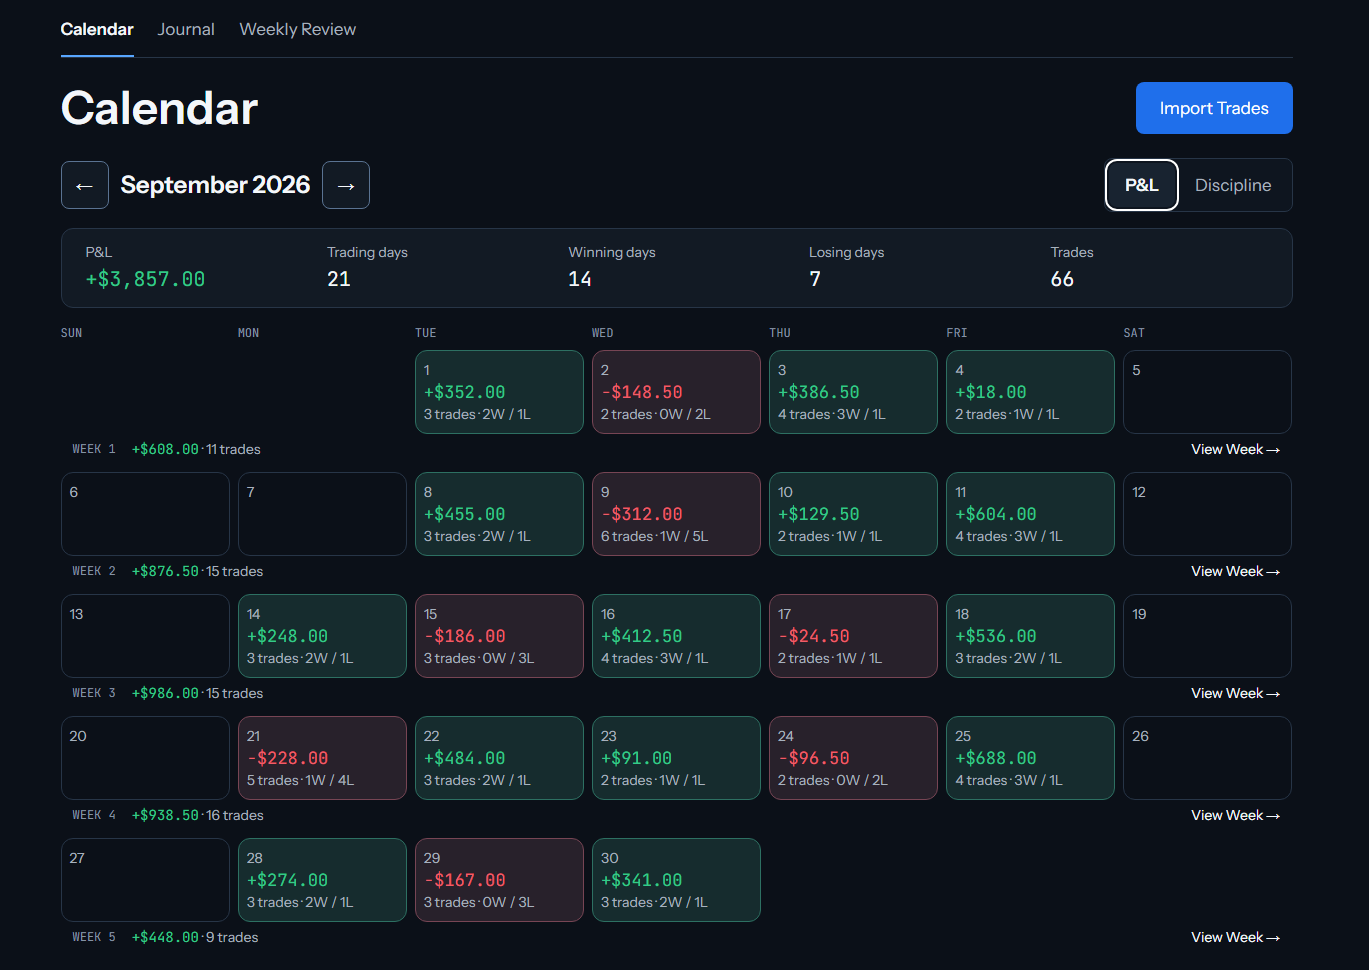Open September 16 day with +$412.50
This screenshot has width=1369, height=970.
coord(676,636)
